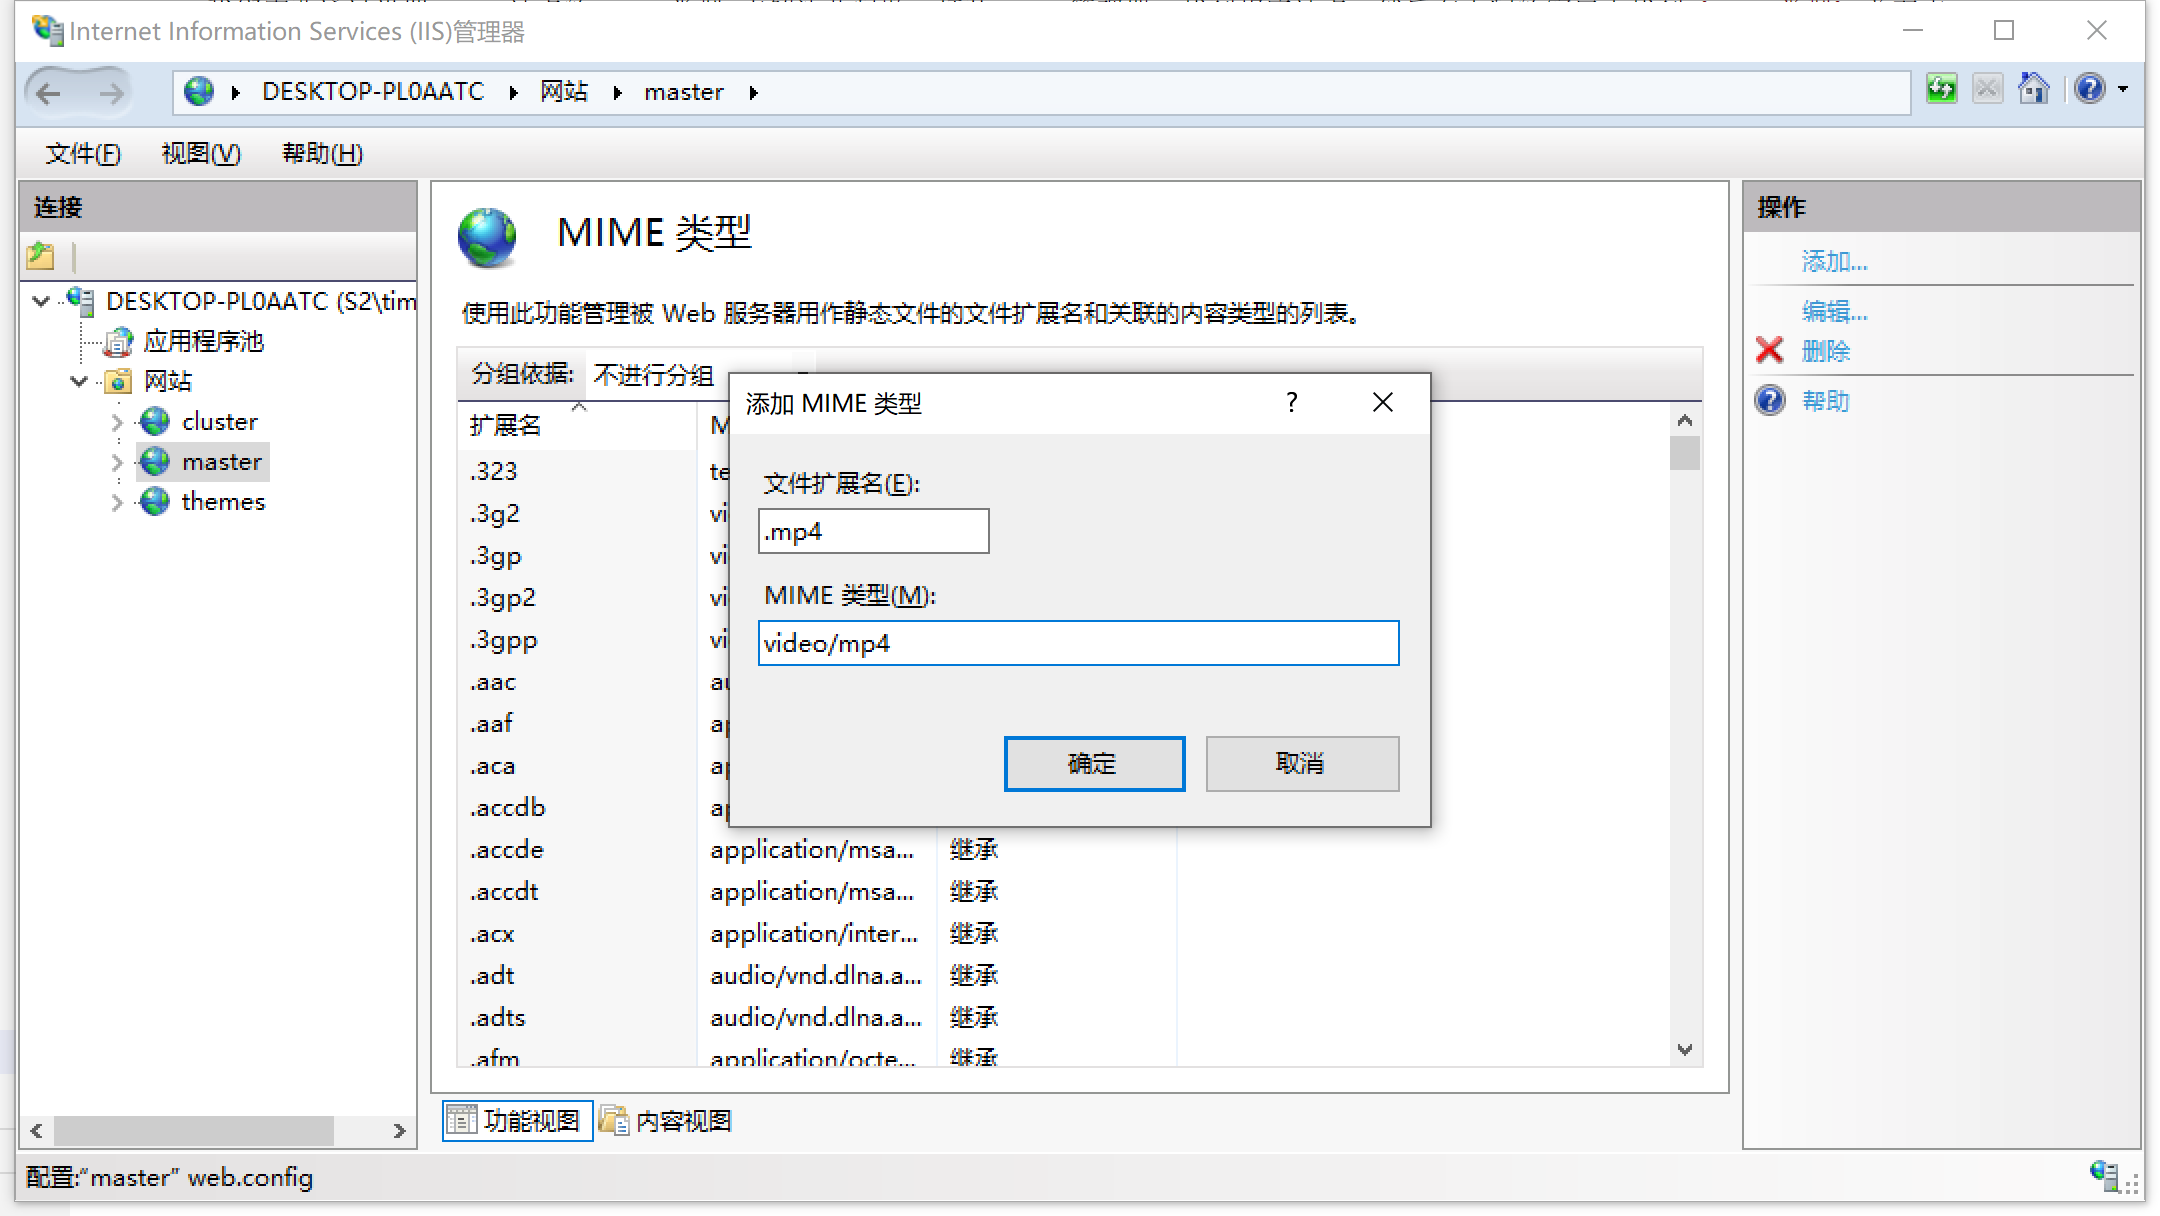Click the back navigation arrow
The height and width of the screenshot is (1216, 2160).
click(x=48, y=93)
